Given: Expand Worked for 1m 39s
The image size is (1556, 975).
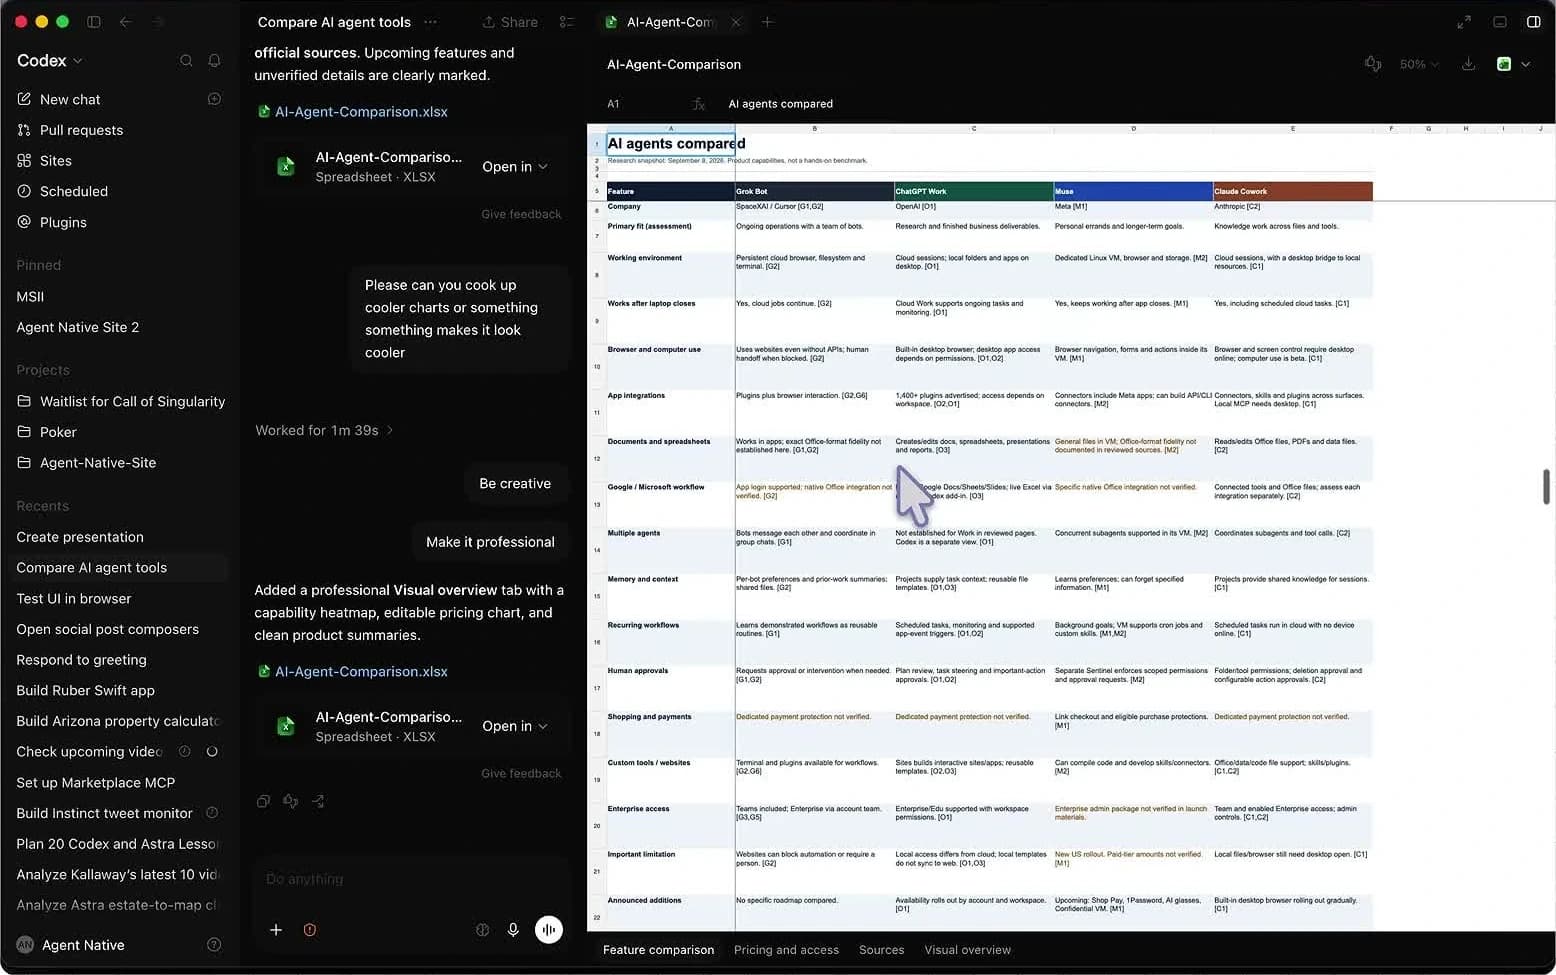Looking at the screenshot, I should (x=324, y=430).
